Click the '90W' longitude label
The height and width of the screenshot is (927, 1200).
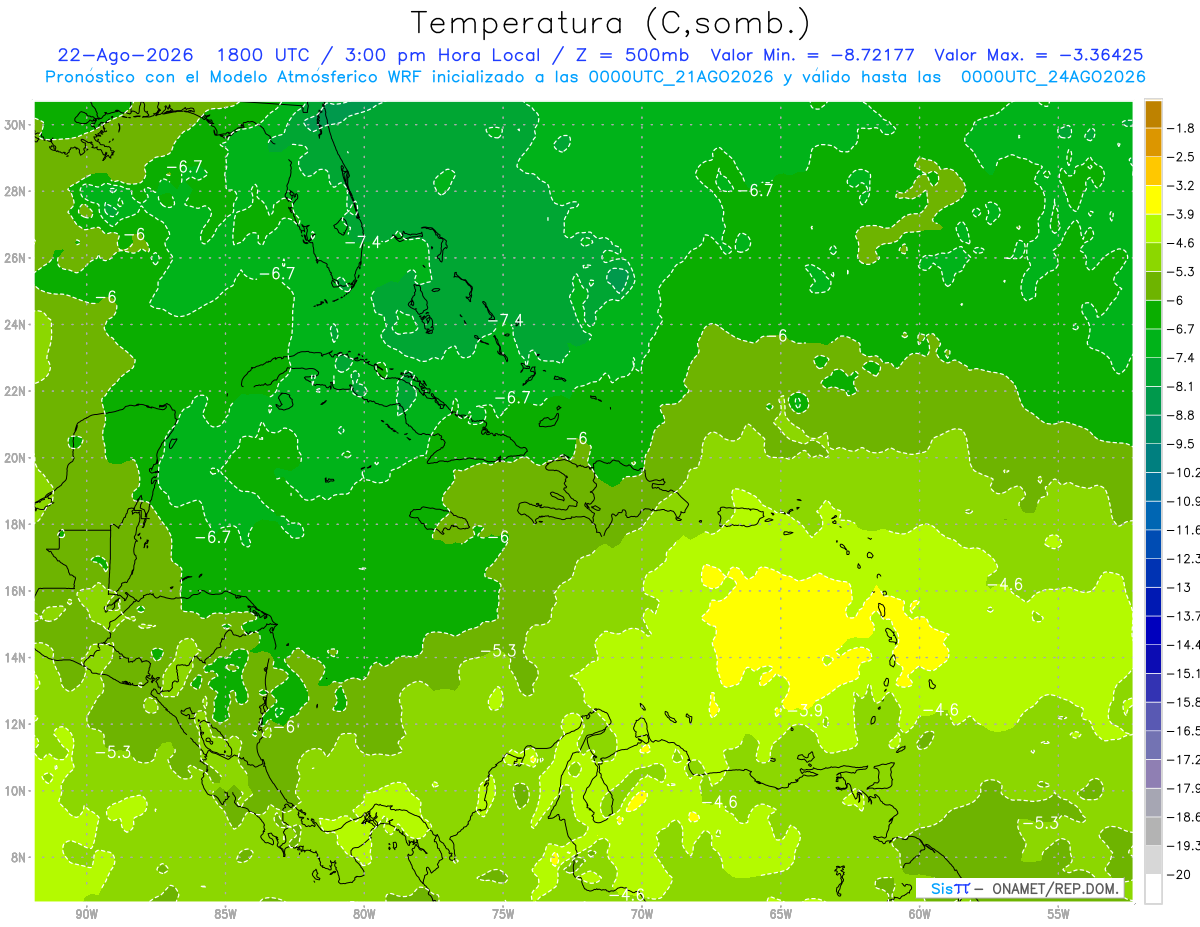coord(87,914)
